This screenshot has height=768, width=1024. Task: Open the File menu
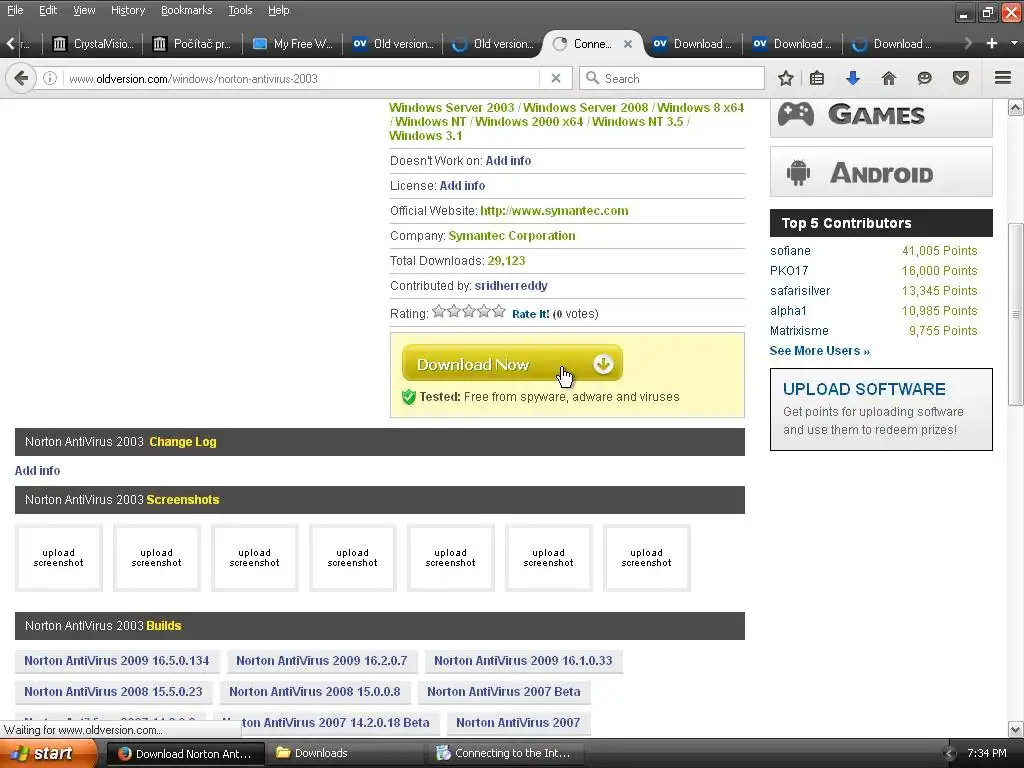point(14,10)
